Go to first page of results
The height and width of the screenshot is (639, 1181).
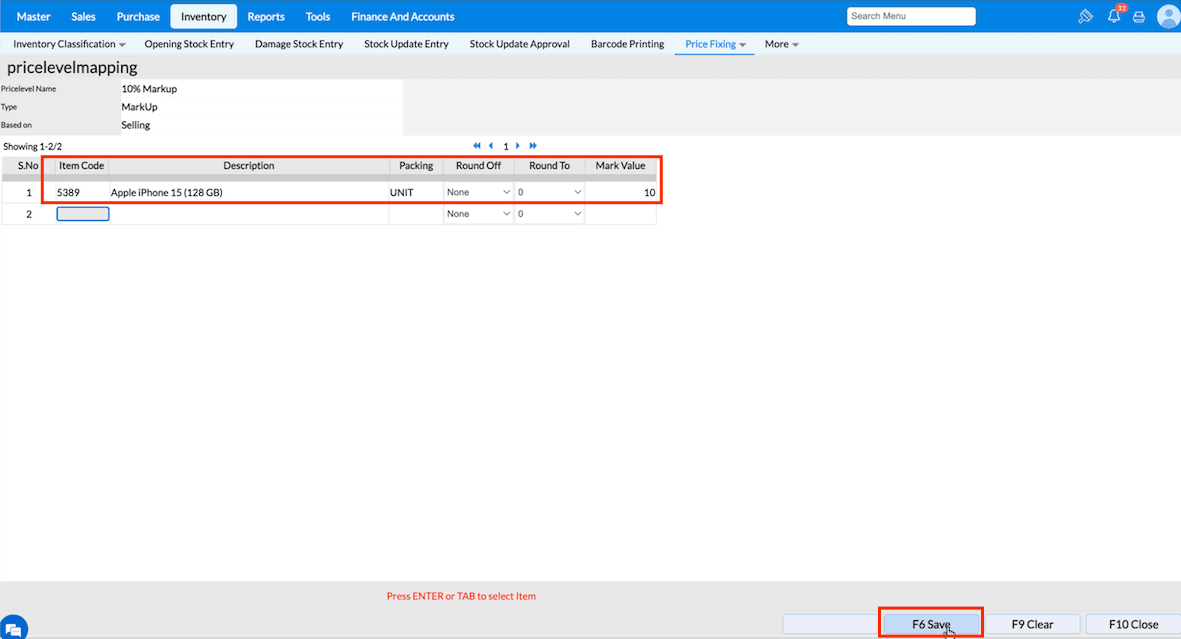tap(477, 145)
